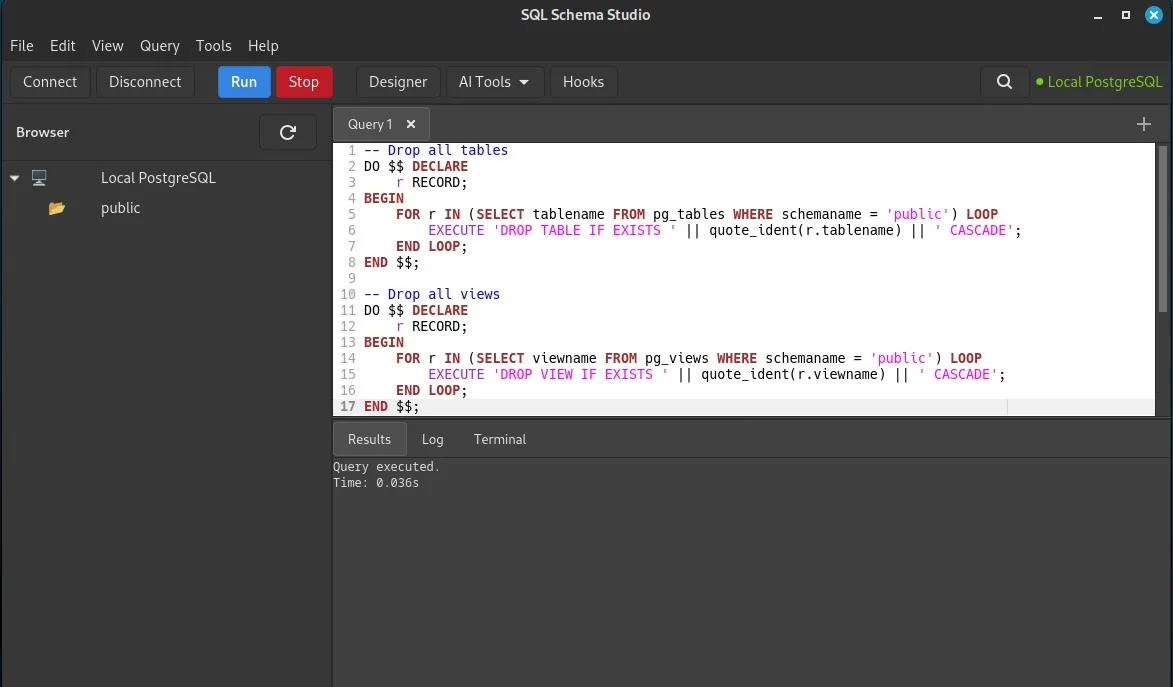Image resolution: width=1173 pixels, height=687 pixels.
Task: Open the AI Tools dropdown
Action: point(494,82)
